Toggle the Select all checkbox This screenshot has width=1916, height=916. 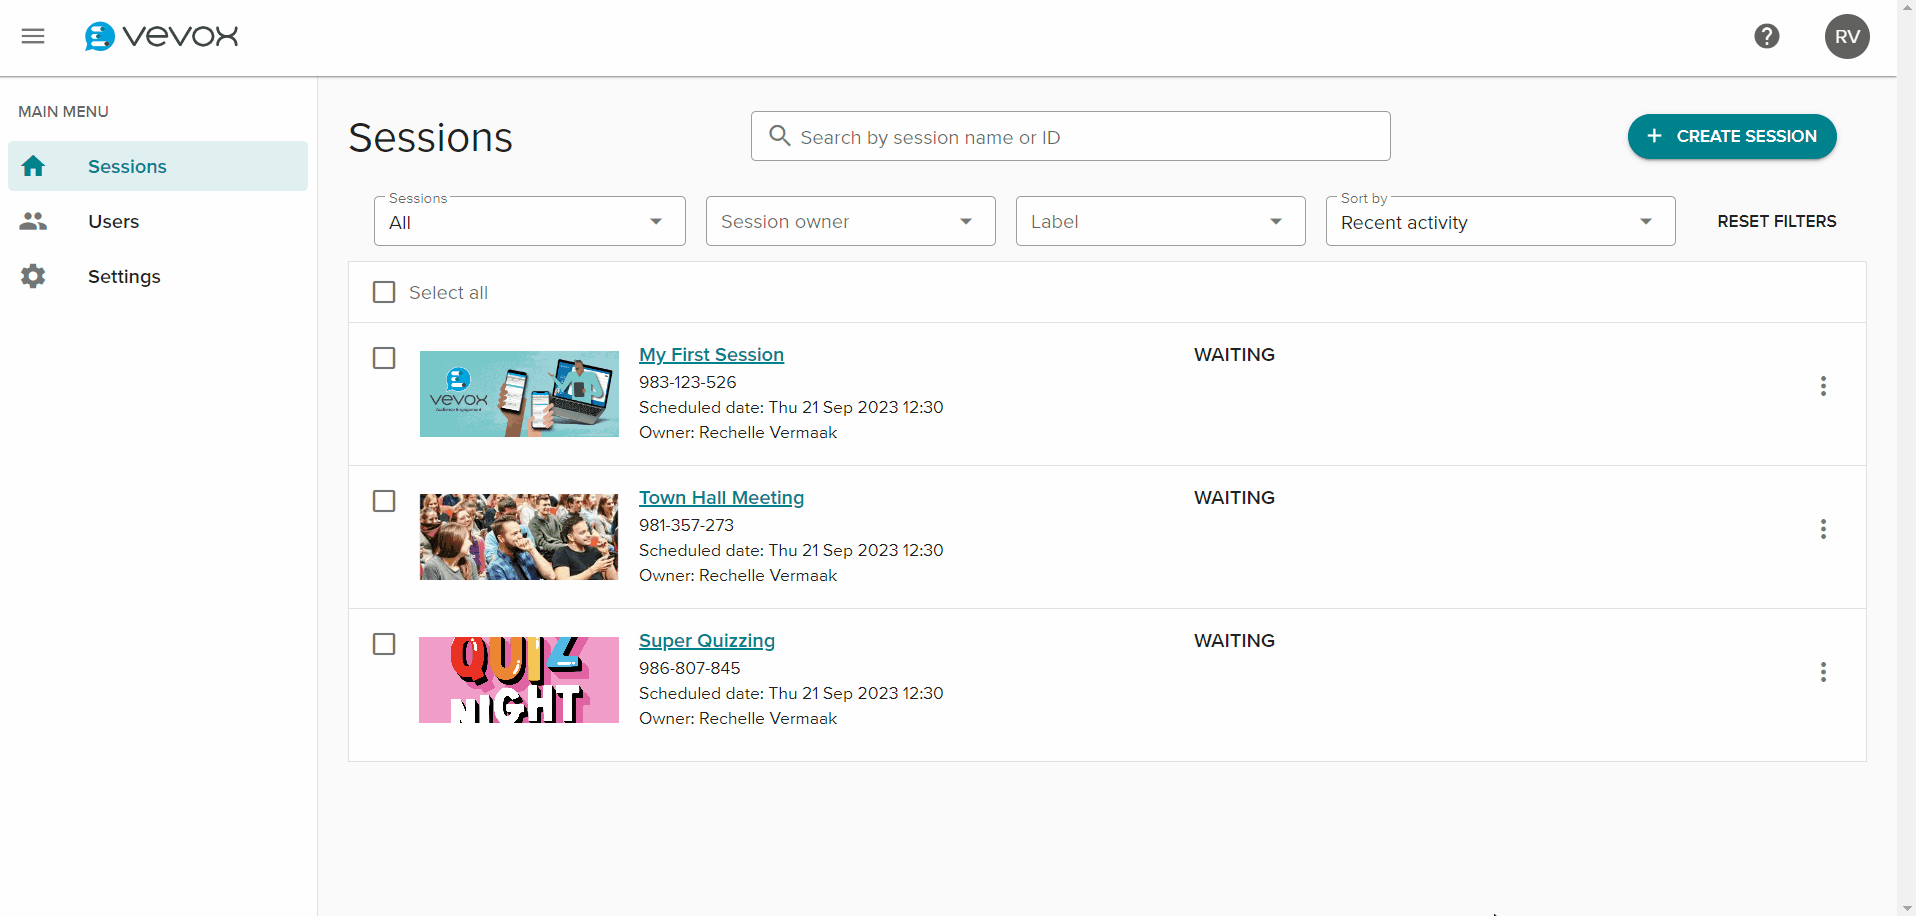(x=384, y=292)
